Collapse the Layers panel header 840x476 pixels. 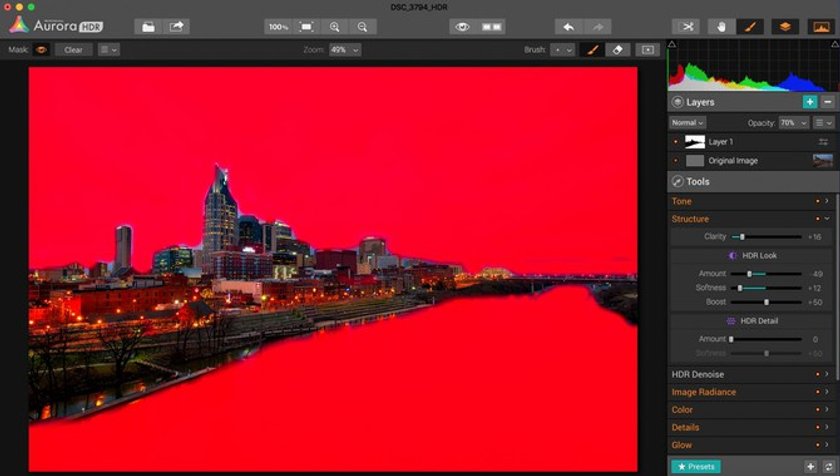[x=753, y=102]
